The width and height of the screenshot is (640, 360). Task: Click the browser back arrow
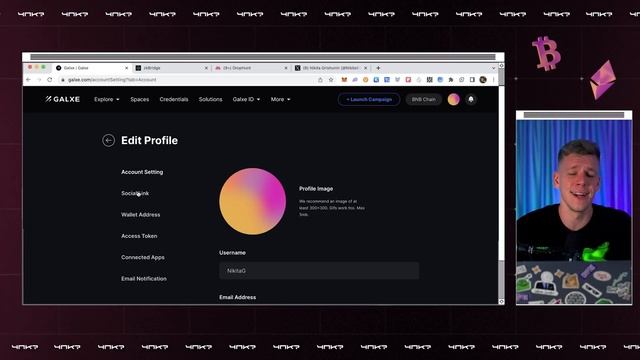click(28, 80)
